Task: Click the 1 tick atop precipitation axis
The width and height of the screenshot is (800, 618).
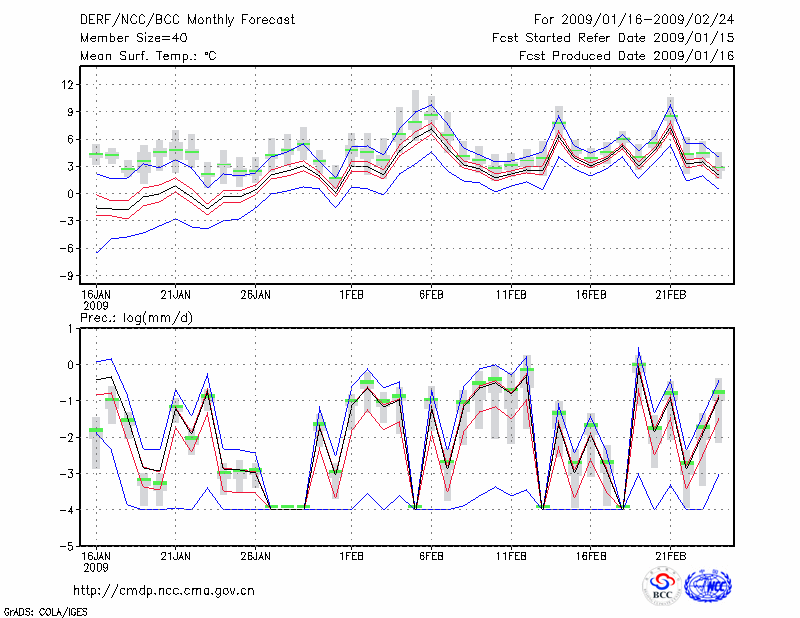Action: (71, 328)
